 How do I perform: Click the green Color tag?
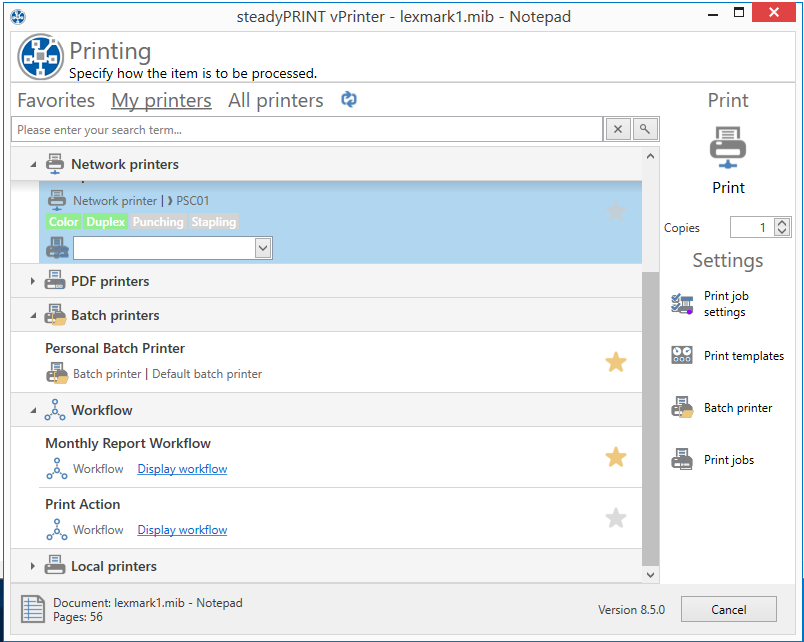(64, 222)
